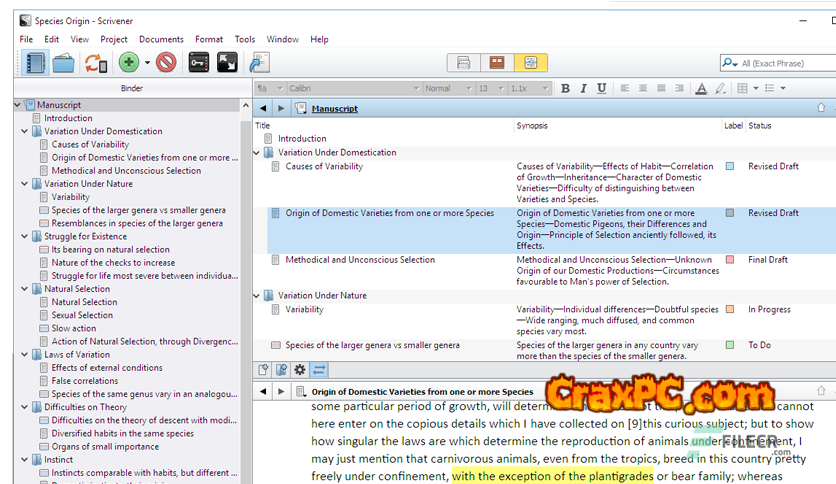Toggle Bold text formatting

click(565, 88)
